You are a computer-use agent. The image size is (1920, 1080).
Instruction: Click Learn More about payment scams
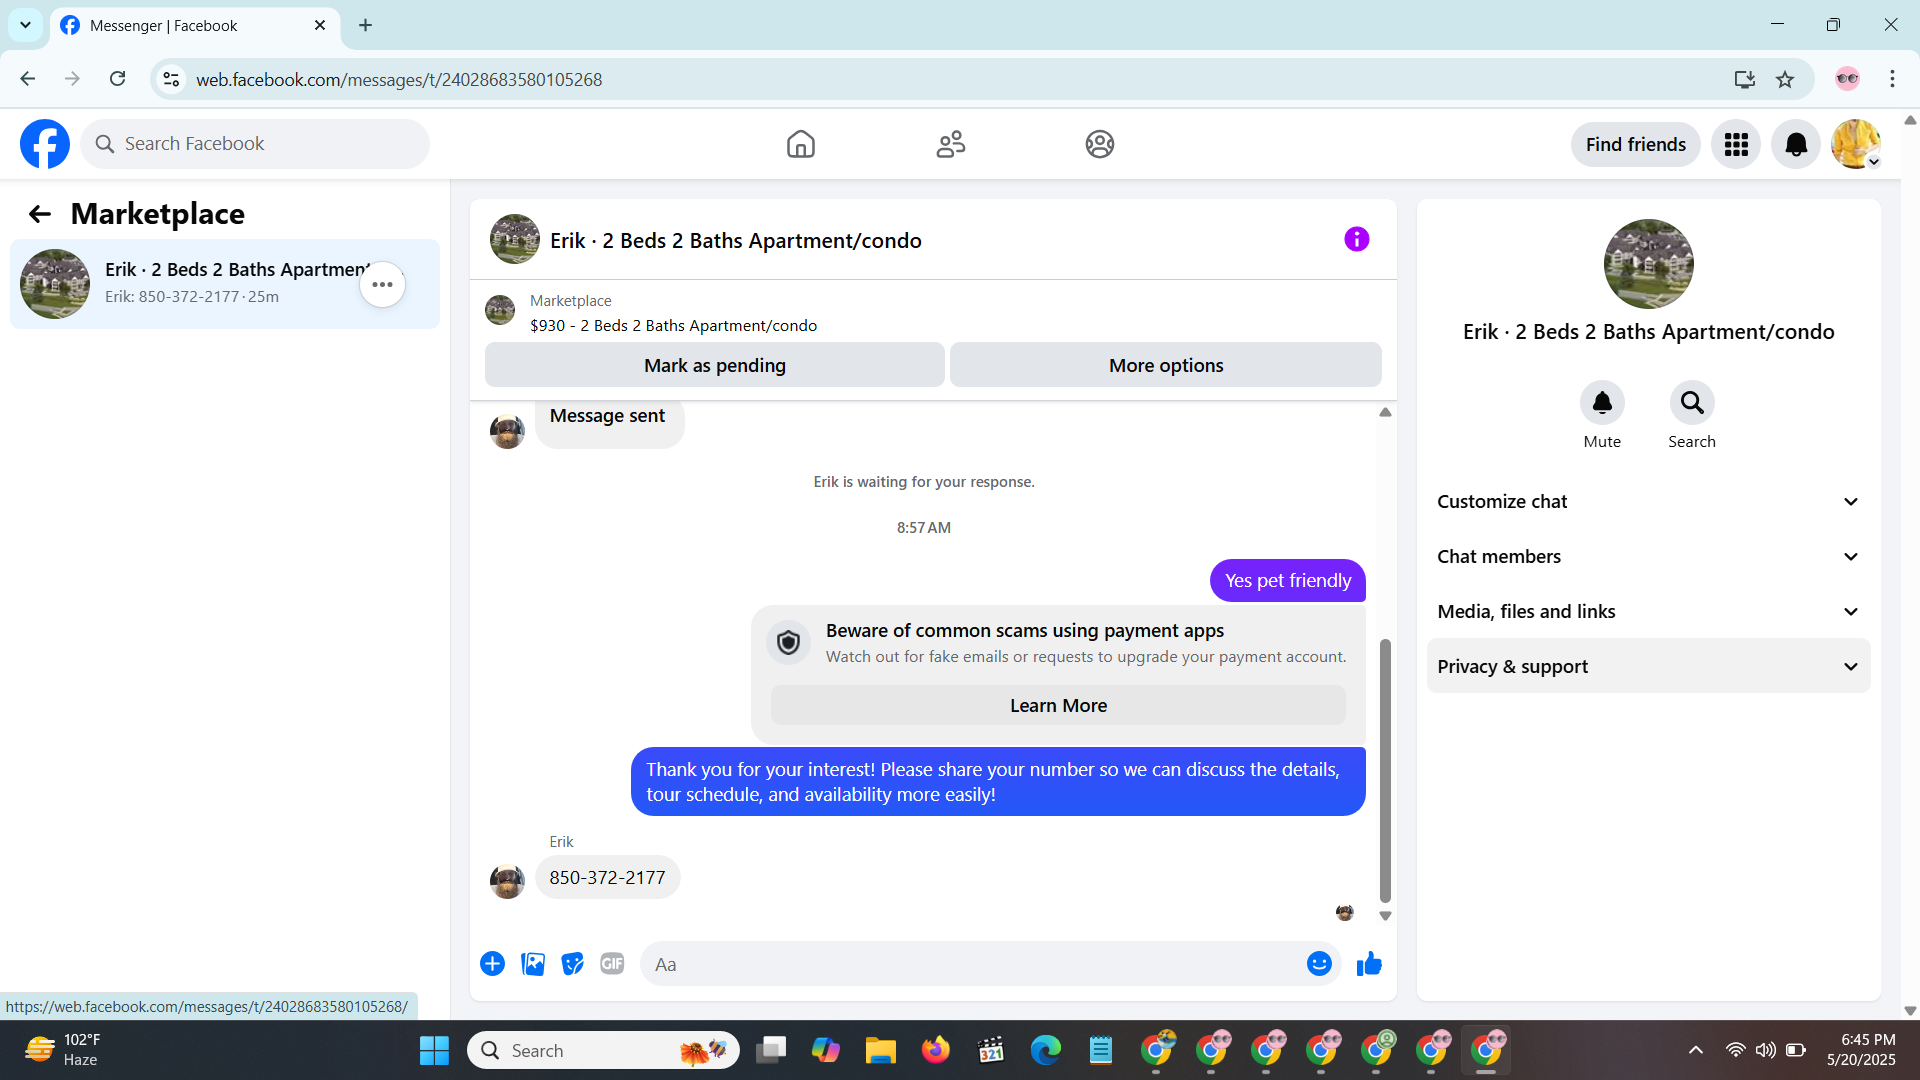point(1058,706)
